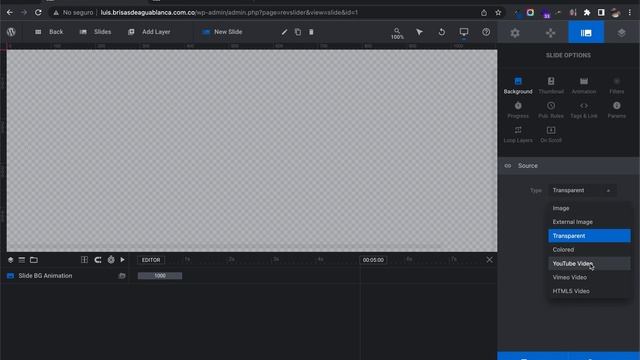Image resolution: width=640 pixels, height=360 pixels.
Task: Click the delete slide trash icon
Action: click(x=311, y=32)
